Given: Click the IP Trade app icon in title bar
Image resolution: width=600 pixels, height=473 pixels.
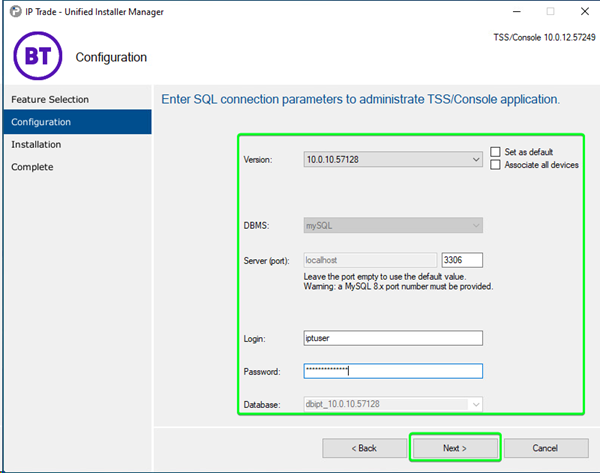Looking at the screenshot, I should click(15, 11).
